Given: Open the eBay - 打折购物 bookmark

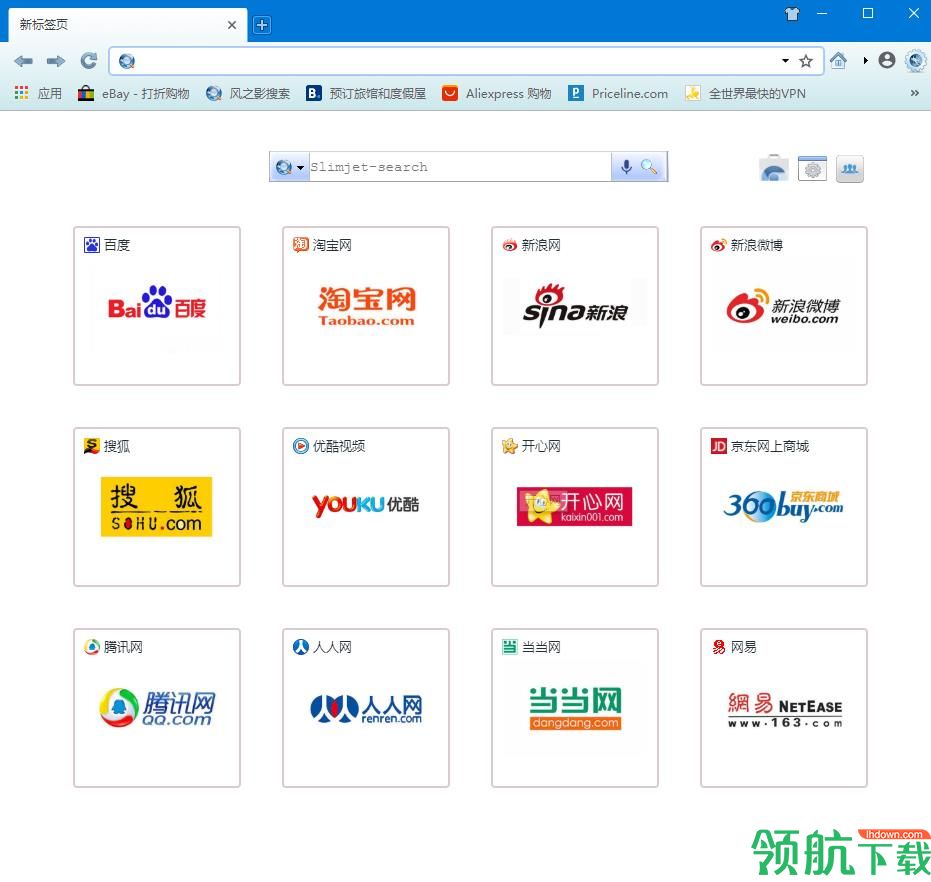Looking at the screenshot, I should pyautogui.click(x=134, y=93).
